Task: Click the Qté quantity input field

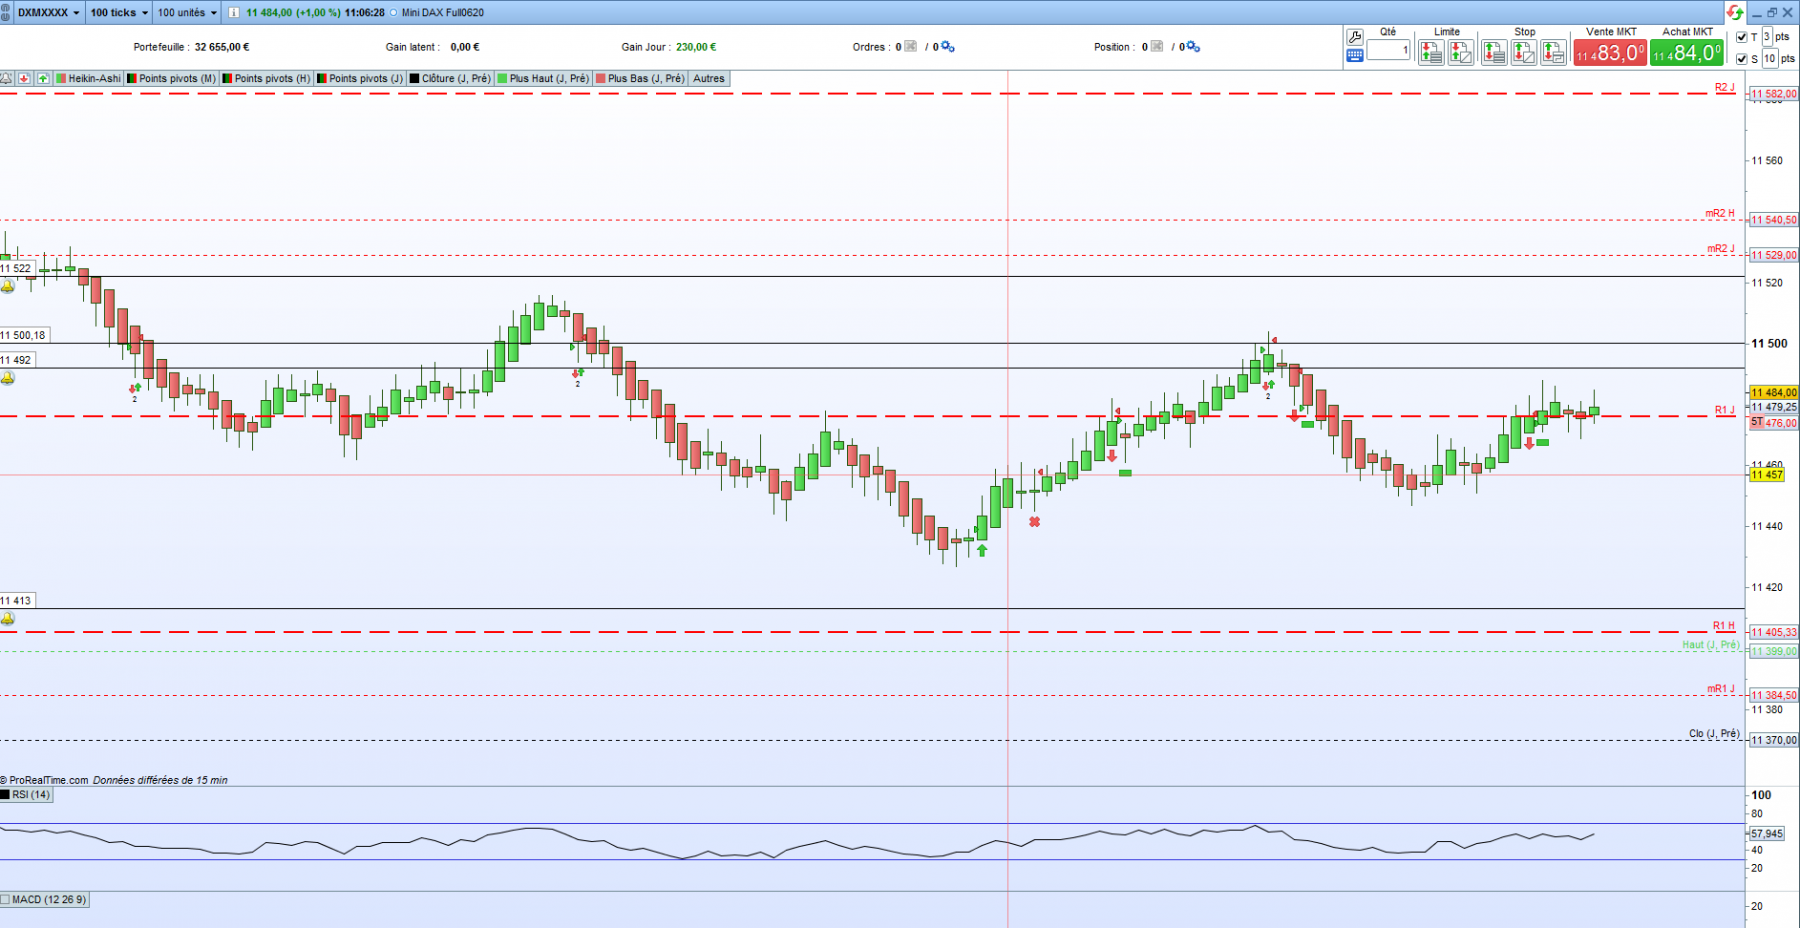Action: (1388, 50)
